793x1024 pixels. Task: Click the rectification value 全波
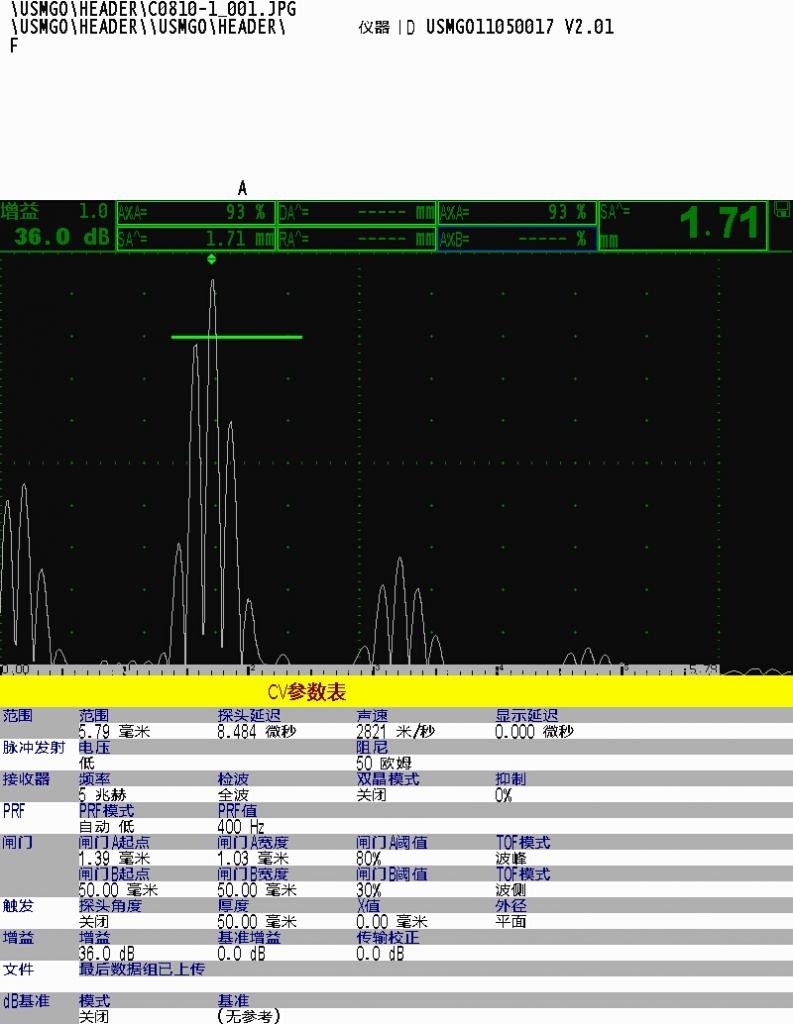click(233, 795)
